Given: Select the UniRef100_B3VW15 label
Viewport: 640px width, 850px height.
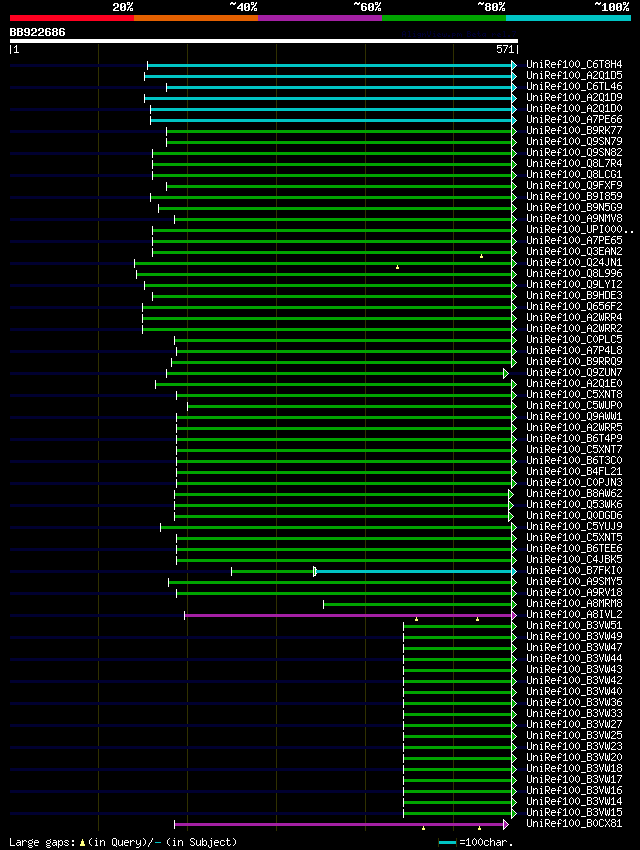Looking at the screenshot, I should pyautogui.click(x=574, y=813).
